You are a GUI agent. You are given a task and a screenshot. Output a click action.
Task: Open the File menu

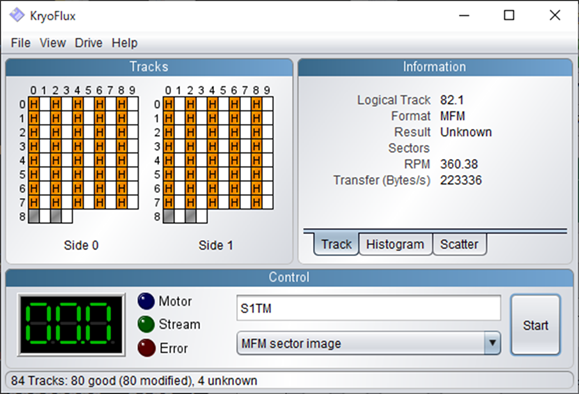[x=21, y=43]
